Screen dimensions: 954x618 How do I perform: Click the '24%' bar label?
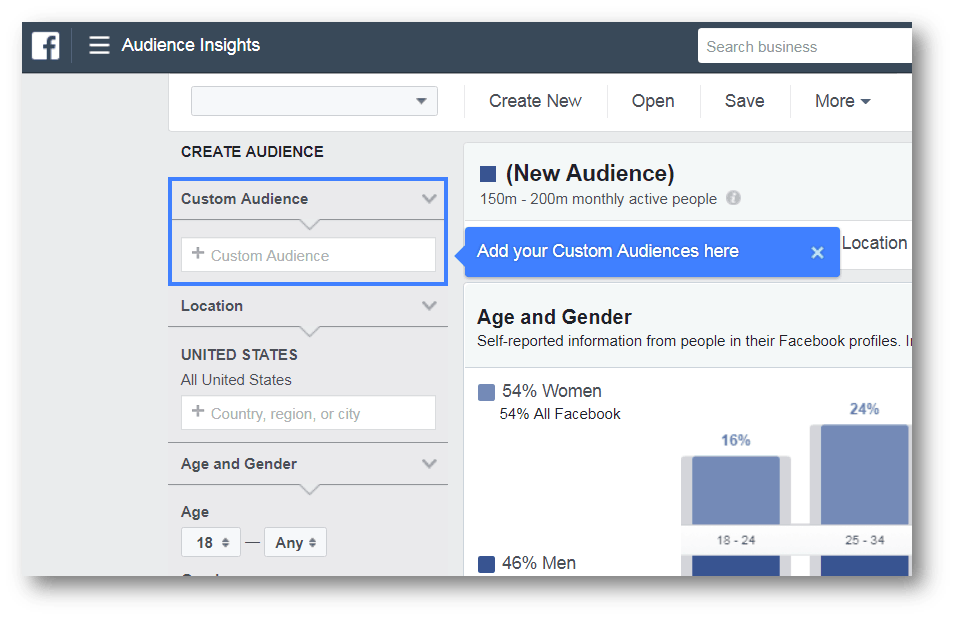864,409
